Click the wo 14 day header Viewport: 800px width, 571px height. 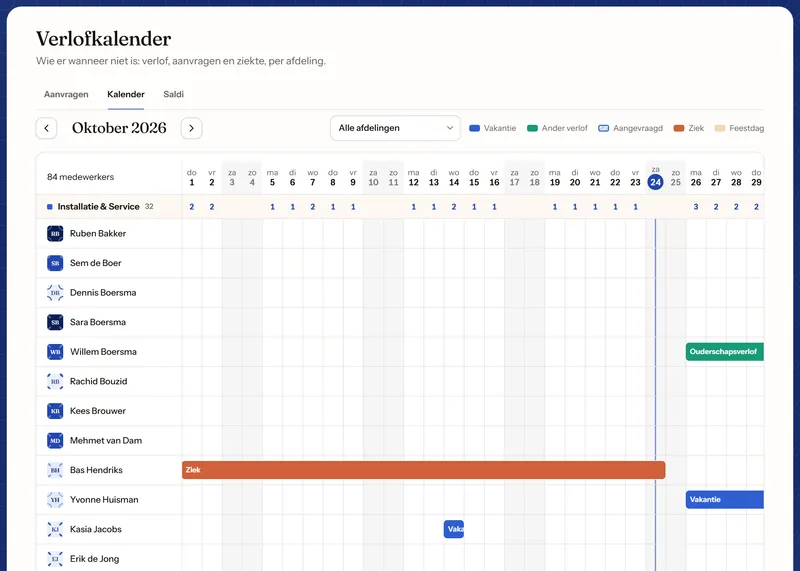pyautogui.click(x=454, y=178)
